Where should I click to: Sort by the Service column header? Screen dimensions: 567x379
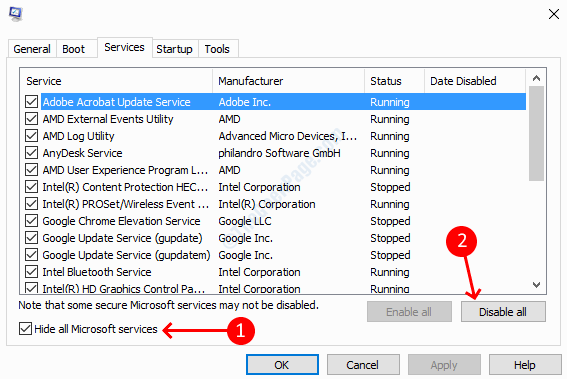116,81
